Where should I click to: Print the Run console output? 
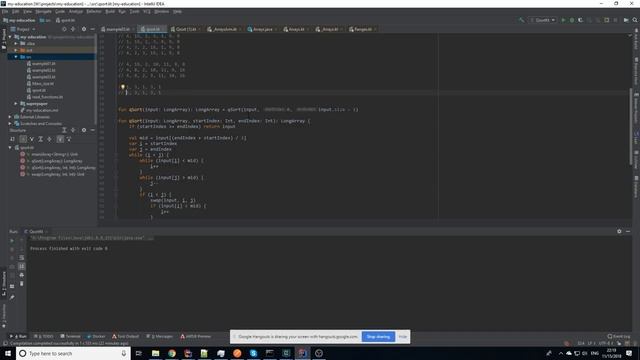pos(22,275)
